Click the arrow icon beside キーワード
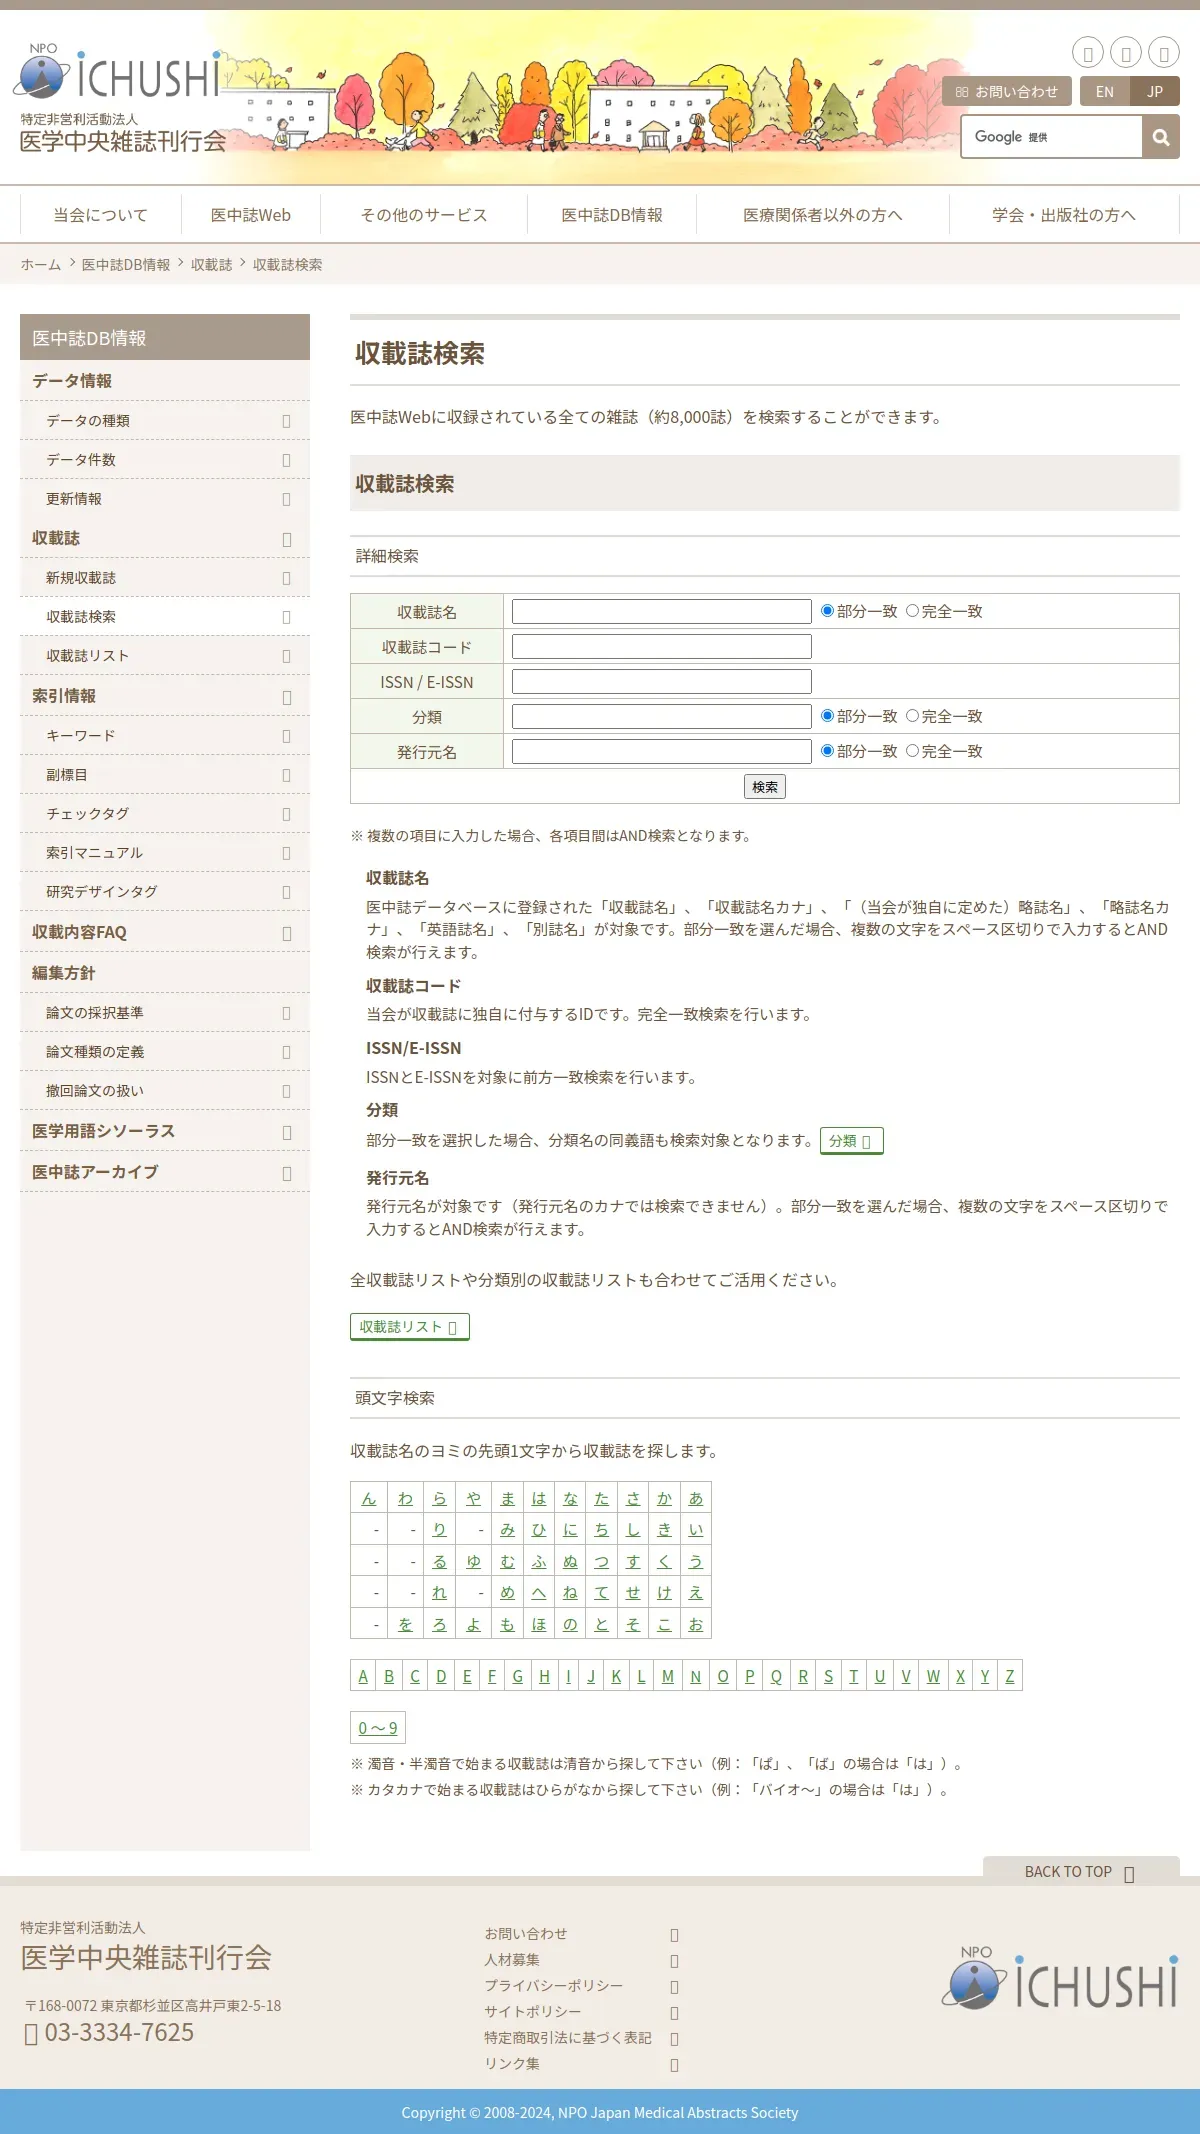 click(x=286, y=736)
